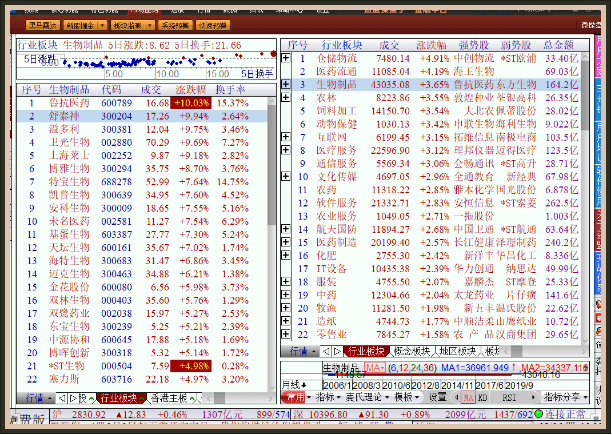Select sector row 软件服务

[x=435, y=203]
